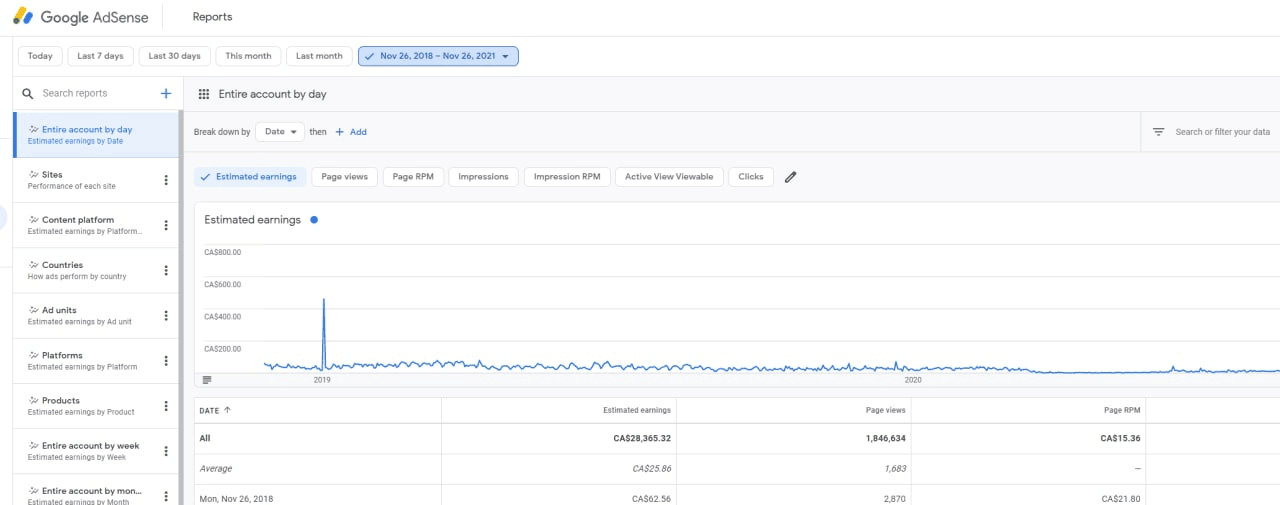This screenshot has height=505, width=1280.
Task: Open the three-dot menu for Entire account by week
Action: (166, 451)
